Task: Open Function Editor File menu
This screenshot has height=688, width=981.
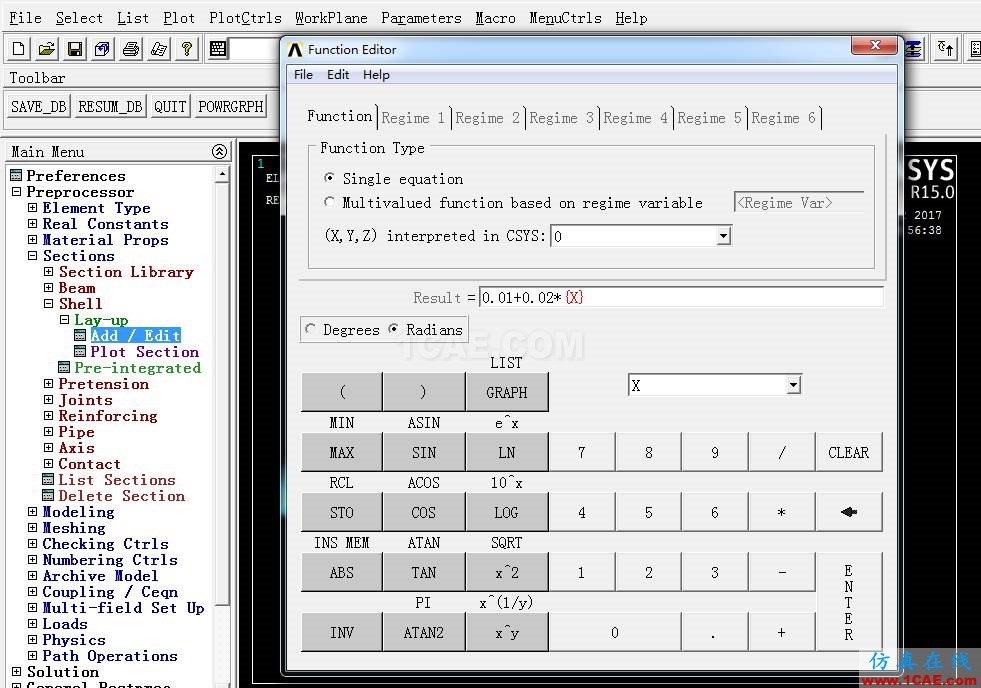Action: coord(303,74)
